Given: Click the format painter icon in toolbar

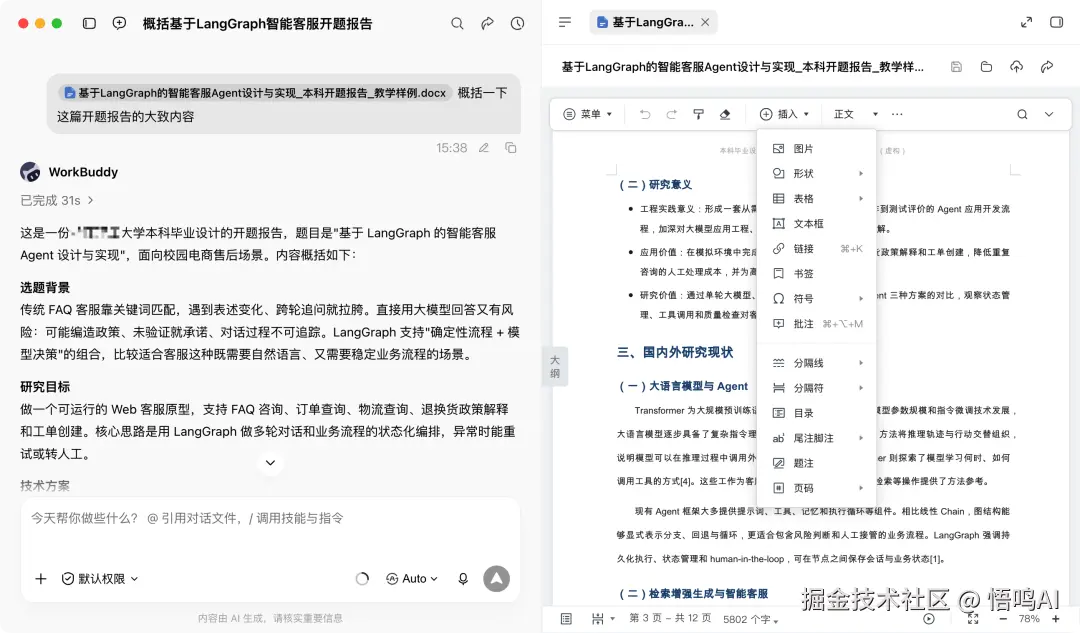Looking at the screenshot, I should (698, 114).
